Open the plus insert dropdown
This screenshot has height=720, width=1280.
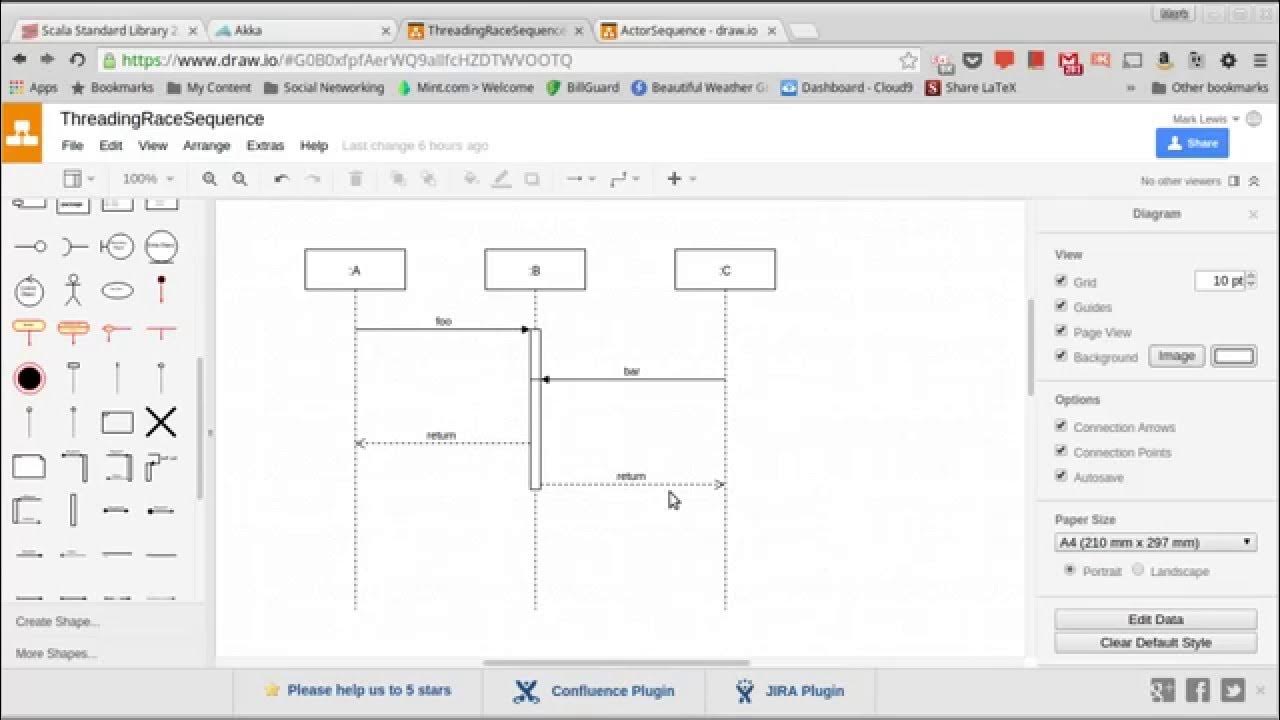tap(681, 179)
